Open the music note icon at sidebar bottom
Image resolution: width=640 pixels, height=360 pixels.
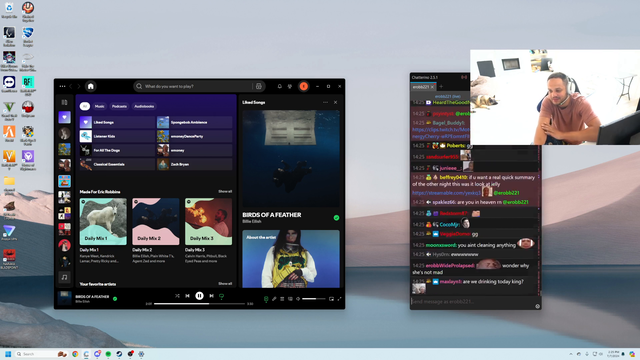pos(64,277)
